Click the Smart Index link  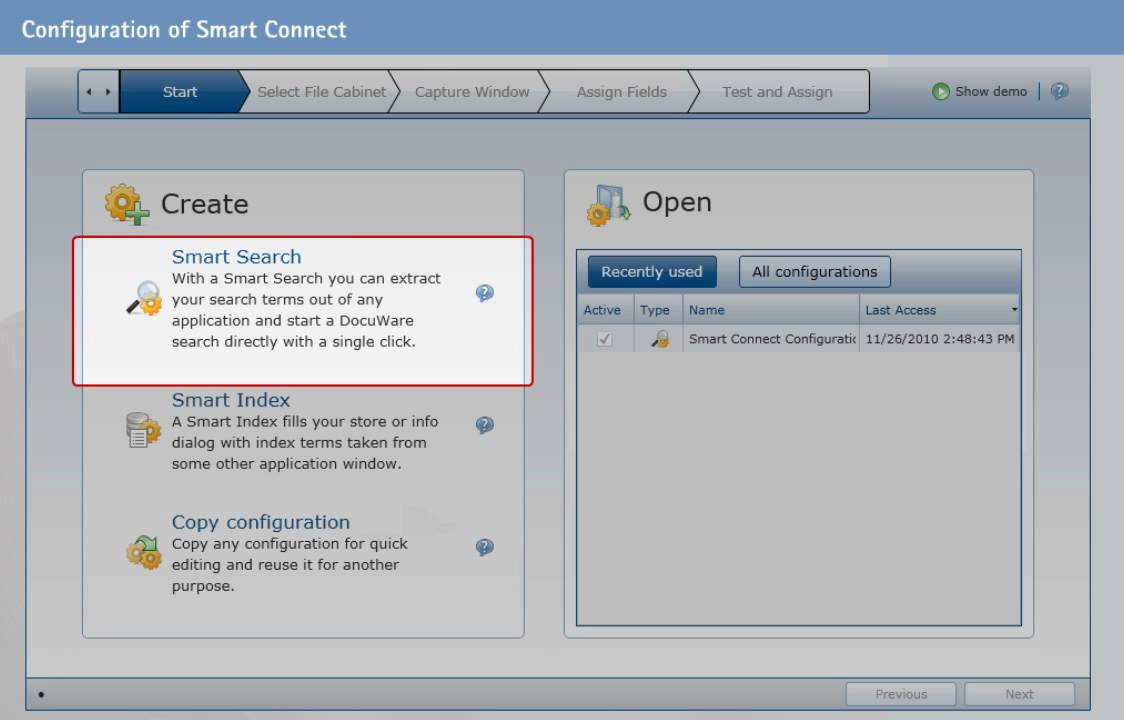coord(231,400)
